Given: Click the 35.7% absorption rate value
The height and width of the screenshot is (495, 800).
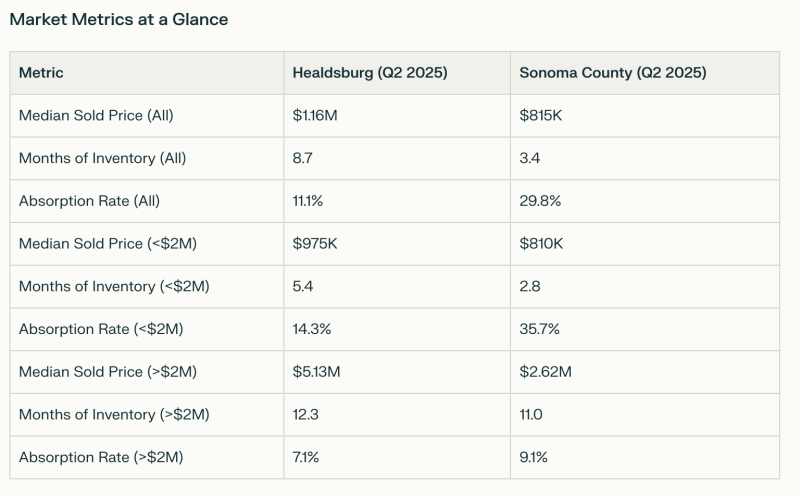Looking at the screenshot, I should pyautogui.click(x=540, y=329).
